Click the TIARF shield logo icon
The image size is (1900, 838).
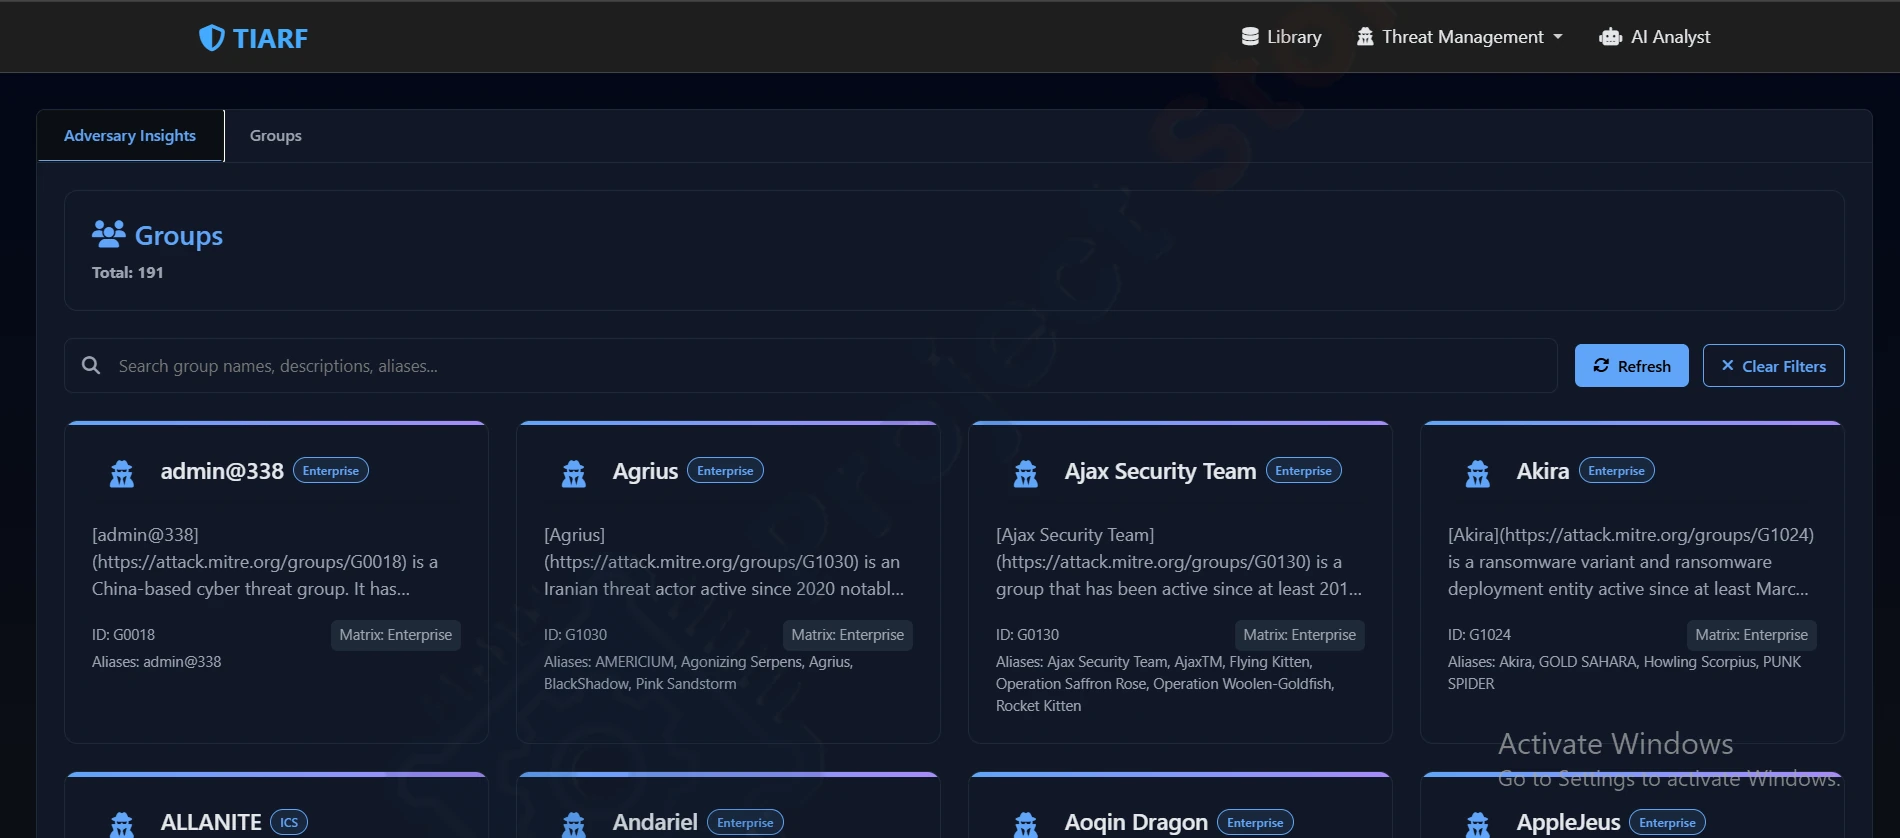211,38
